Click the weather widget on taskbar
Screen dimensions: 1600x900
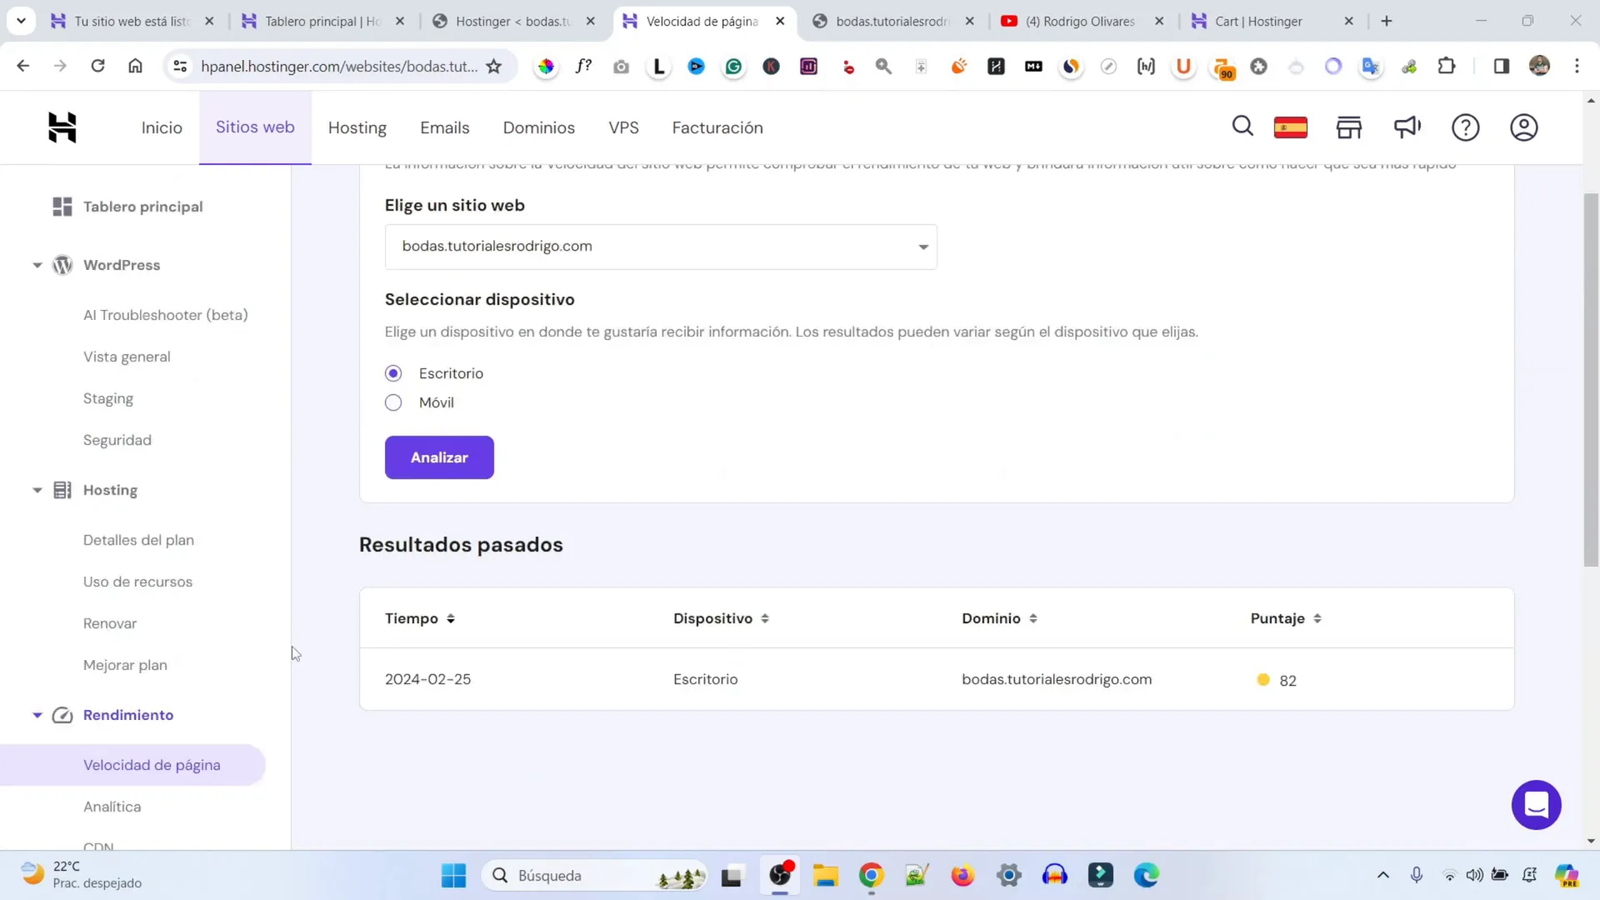tap(82, 875)
